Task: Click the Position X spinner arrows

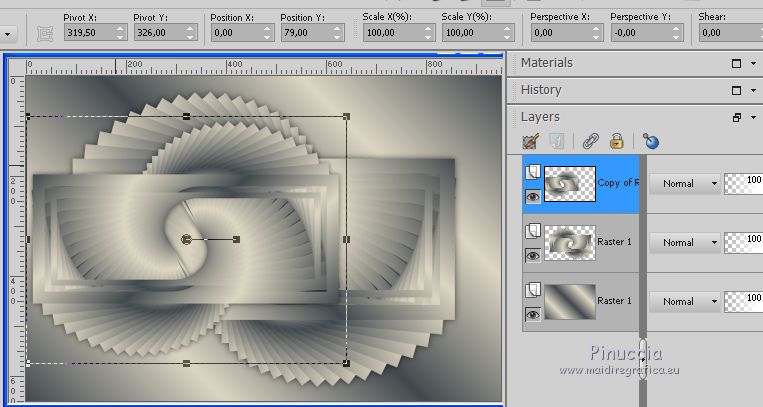Action: 268,33
